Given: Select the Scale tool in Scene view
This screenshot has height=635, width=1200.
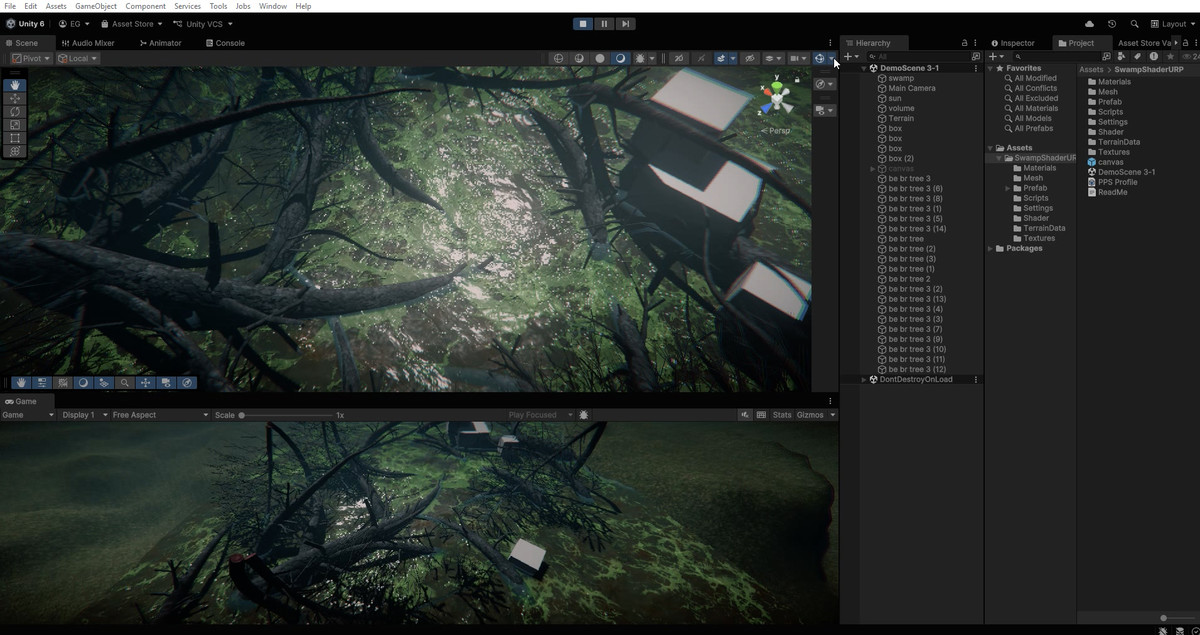Looking at the screenshot, I should [15, 124].
